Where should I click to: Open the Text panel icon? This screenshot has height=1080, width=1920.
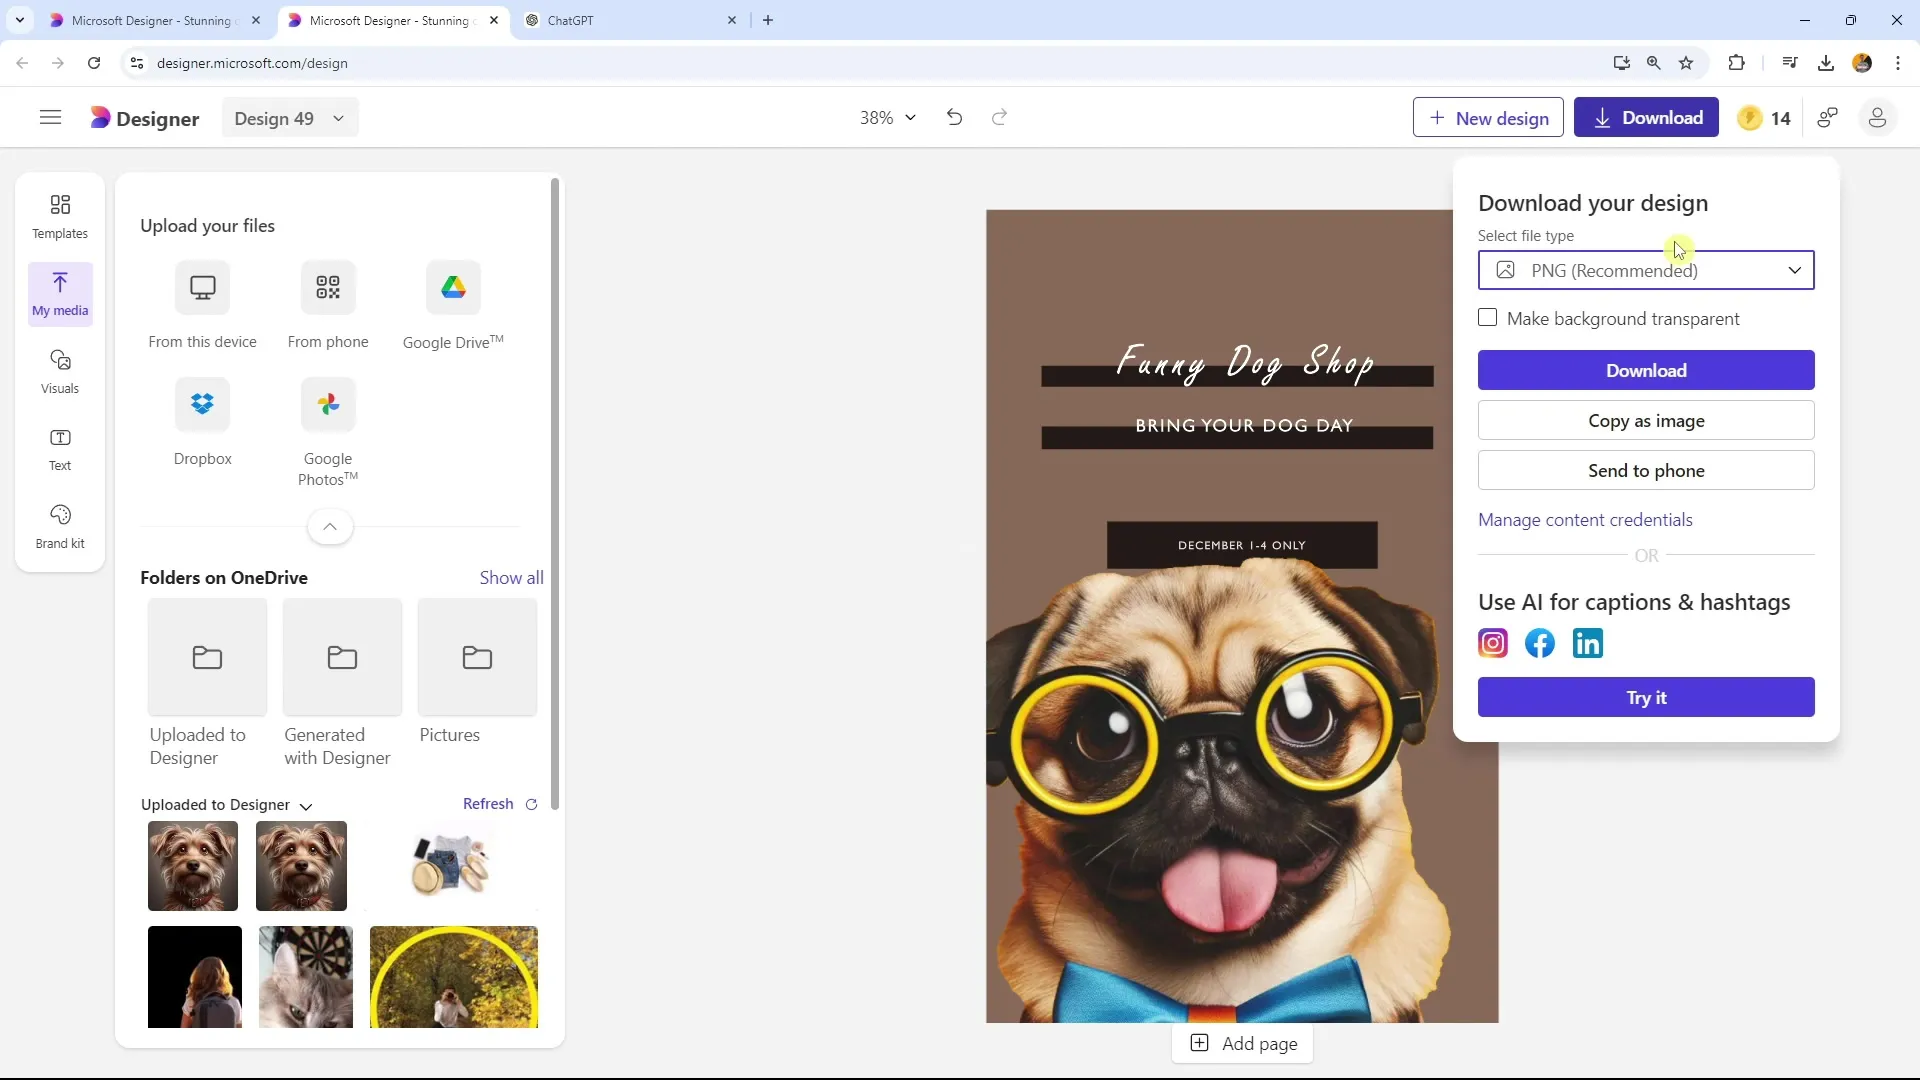click(x=59, y=448)
